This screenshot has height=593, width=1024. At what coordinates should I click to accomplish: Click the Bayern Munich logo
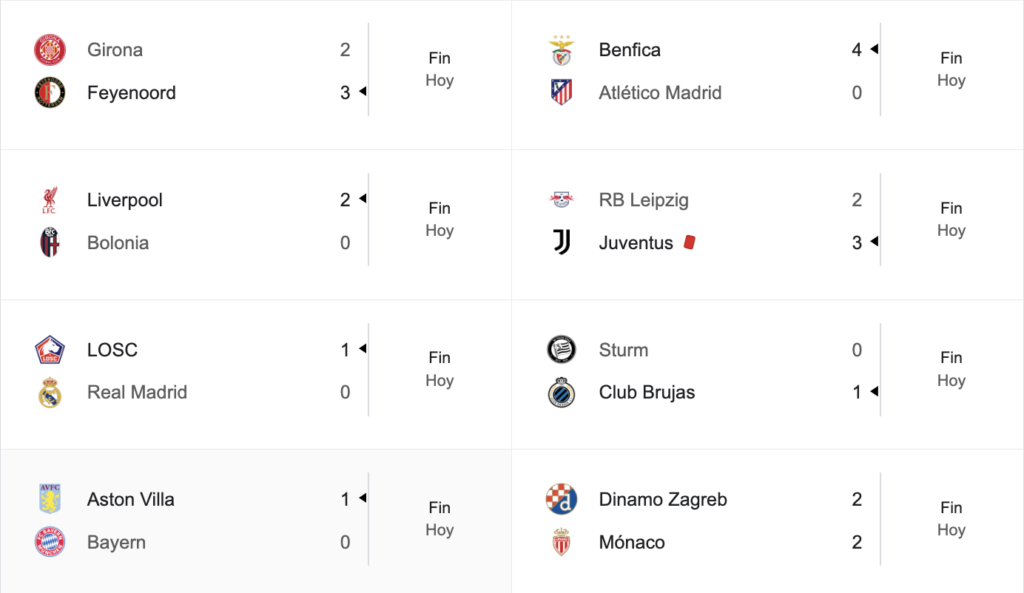pyautogui.click(x=50, y=542)
